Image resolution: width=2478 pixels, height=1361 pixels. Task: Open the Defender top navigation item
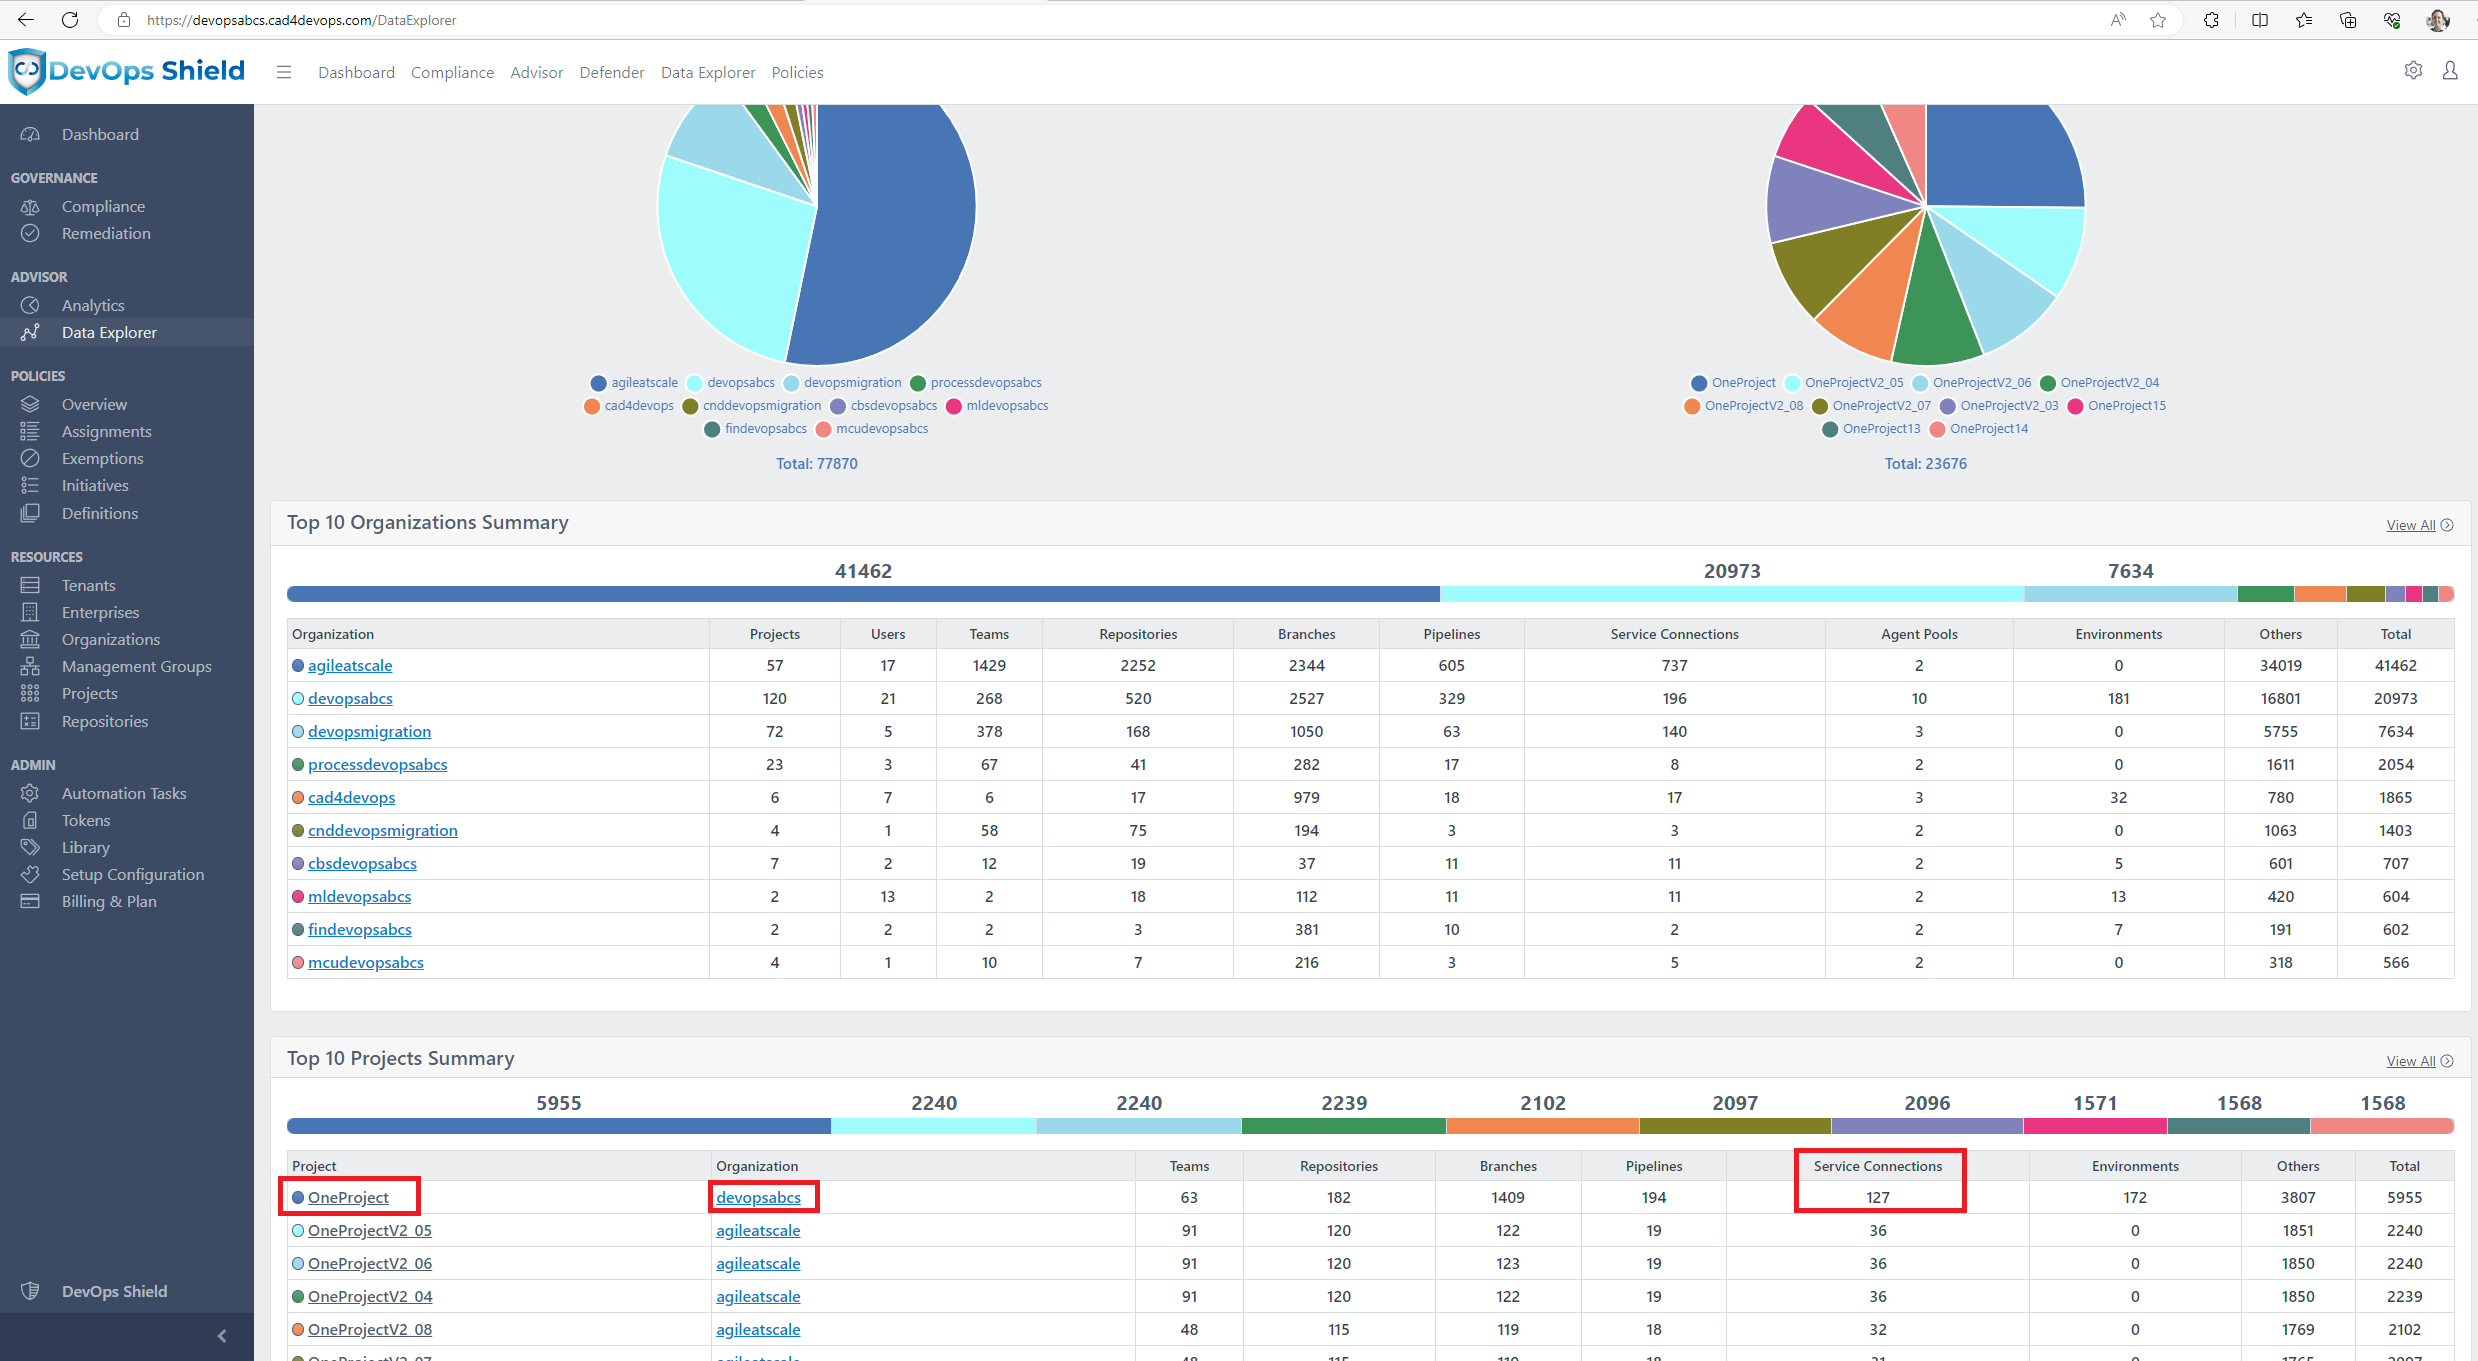(x=612, y=72)
